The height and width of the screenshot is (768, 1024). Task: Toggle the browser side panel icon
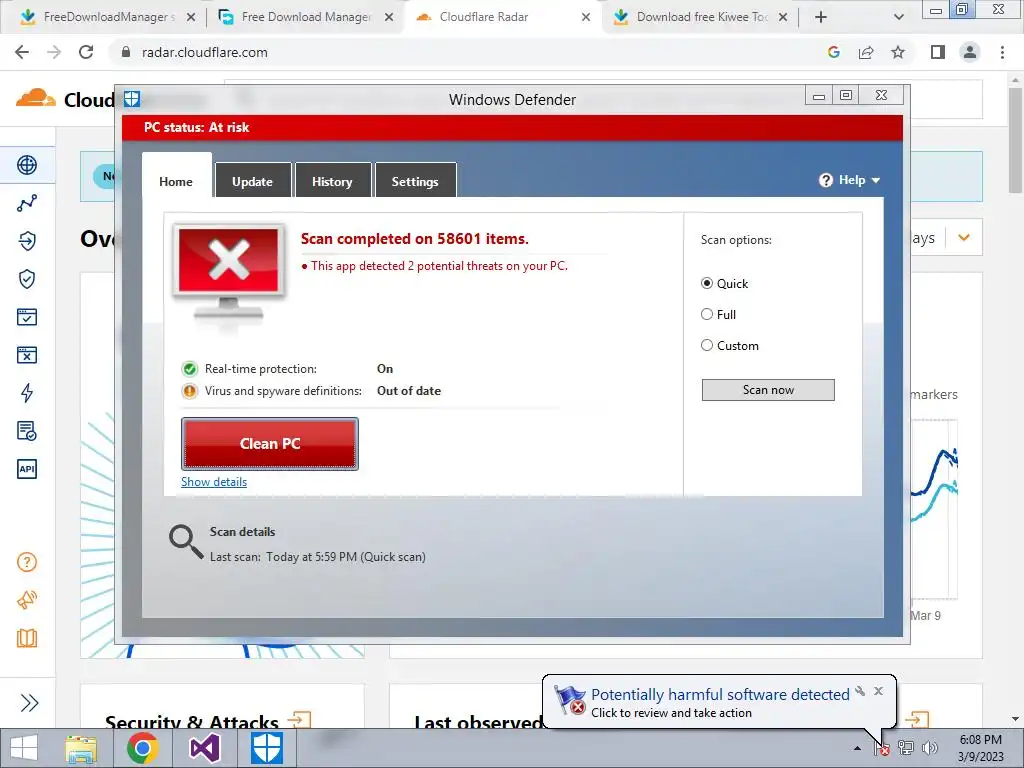click(x=938, y=52)
